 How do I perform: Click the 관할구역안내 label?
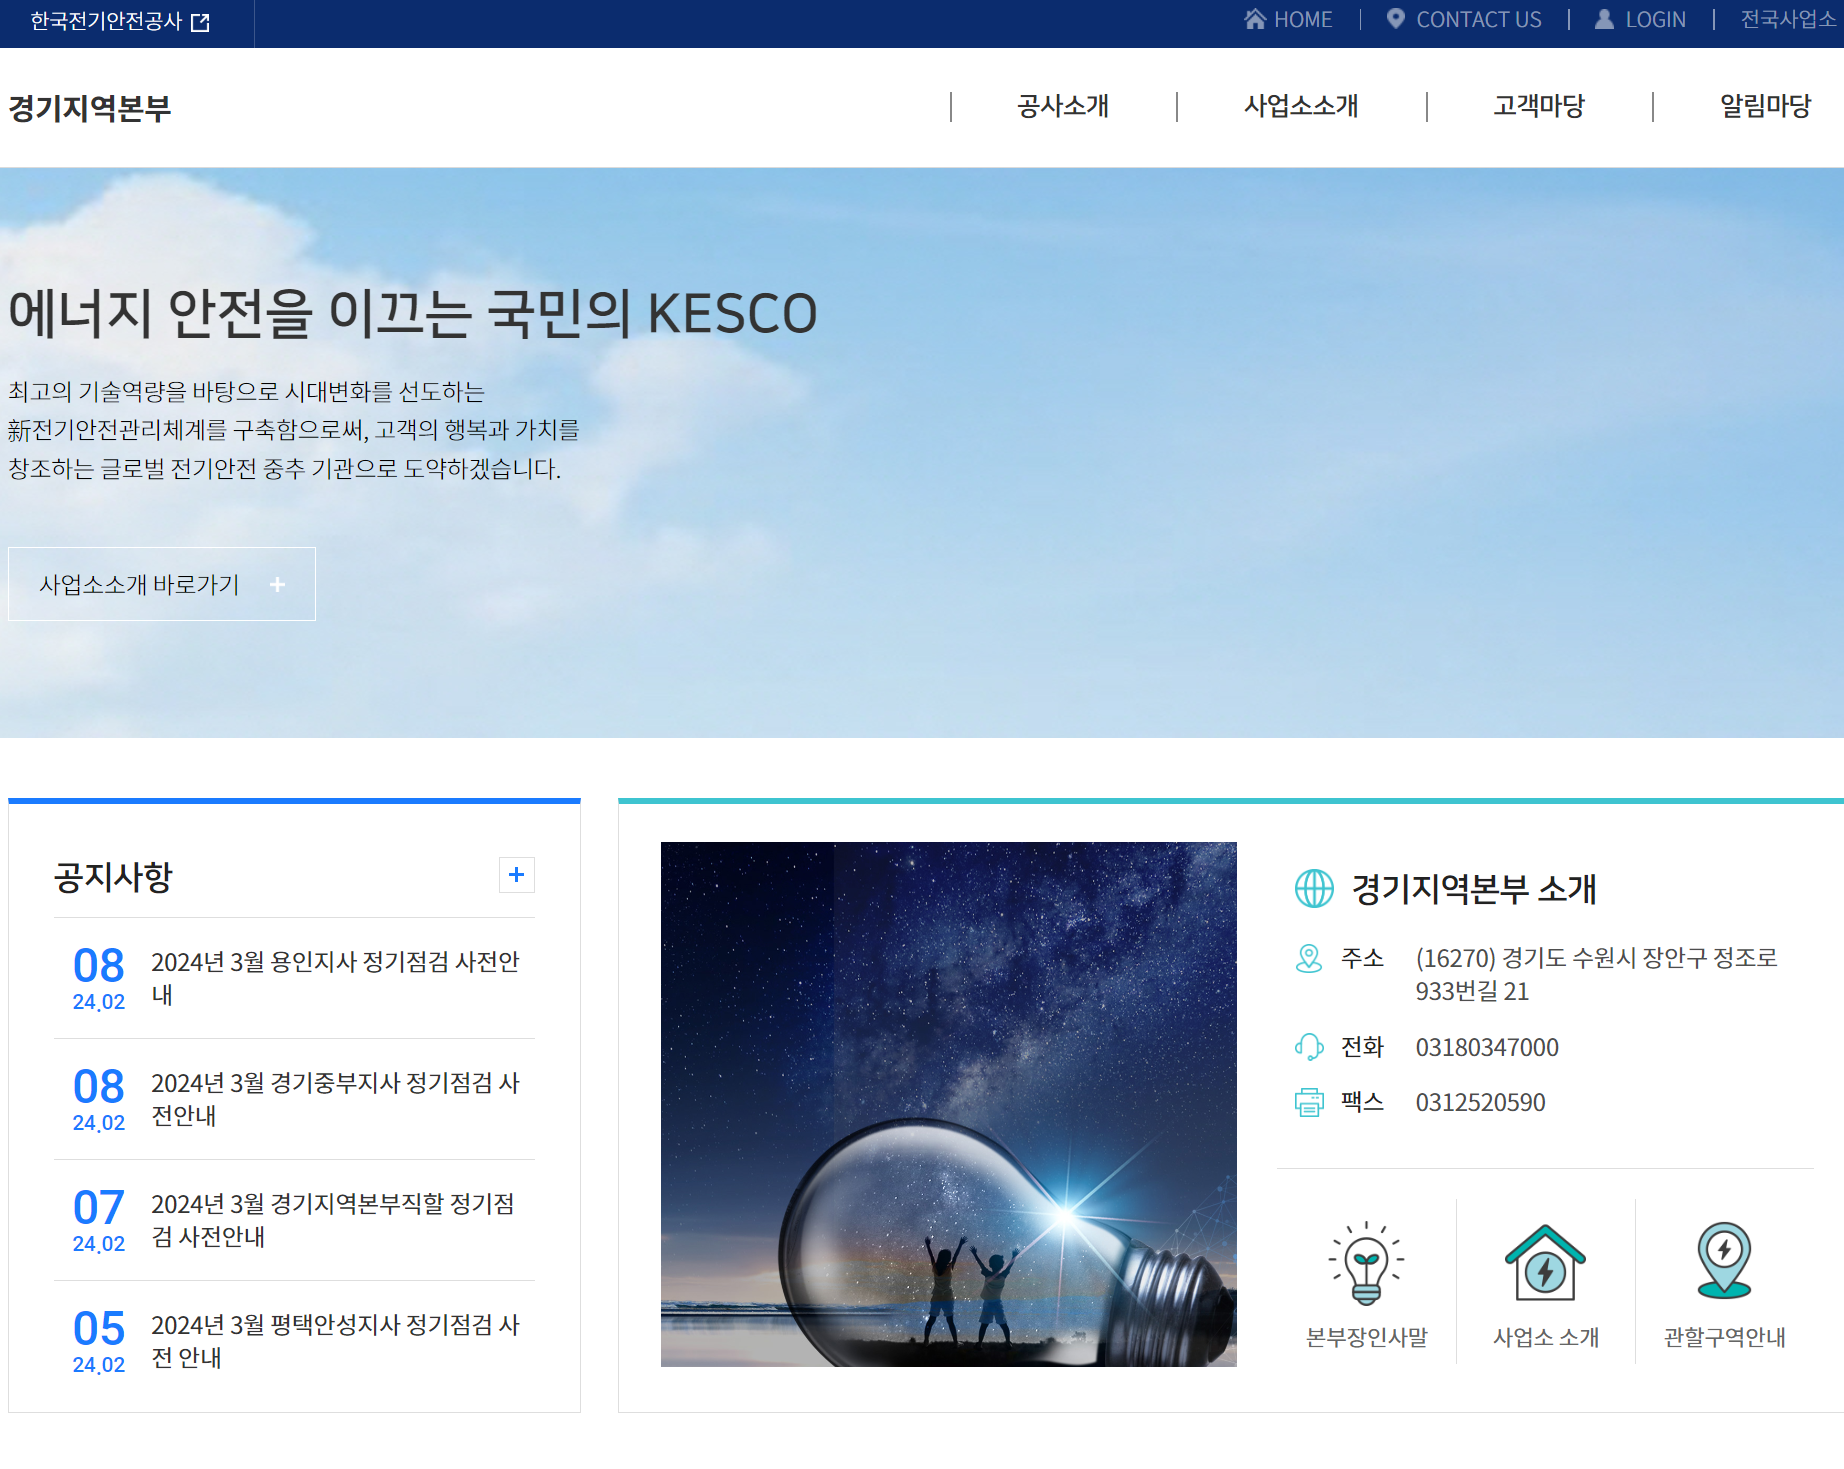(1724, 1337)
